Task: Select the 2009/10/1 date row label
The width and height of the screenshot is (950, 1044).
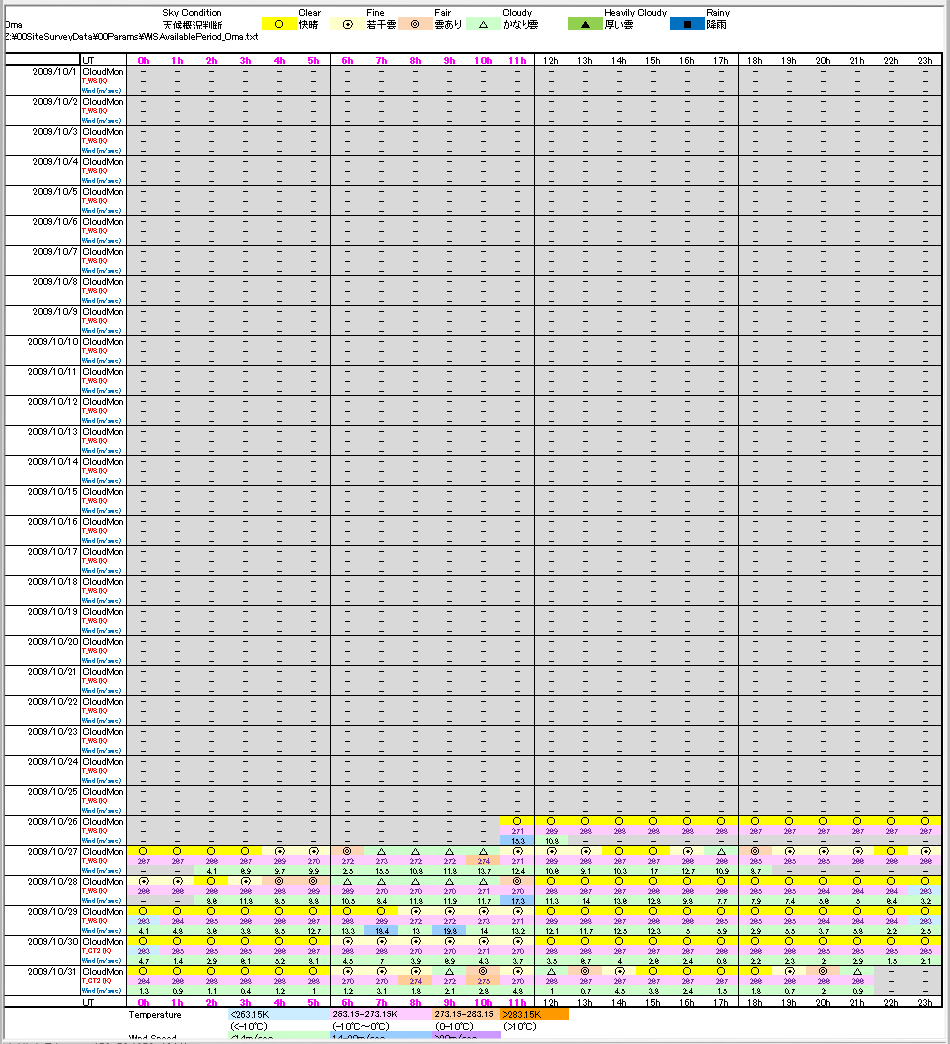Action: coord(54,72)
